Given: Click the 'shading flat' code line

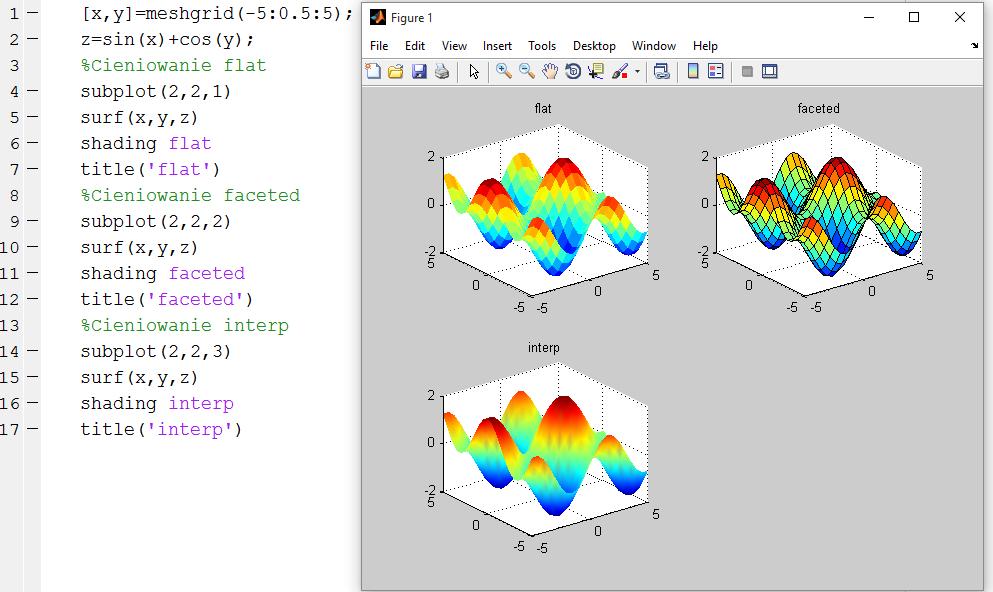Looking at the screenshot, I should [x=146, y=143].
